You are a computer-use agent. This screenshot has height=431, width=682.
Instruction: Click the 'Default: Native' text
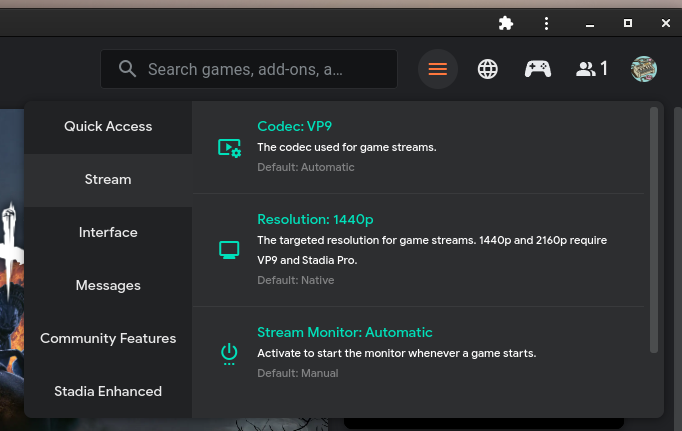[x=296, y=281]
